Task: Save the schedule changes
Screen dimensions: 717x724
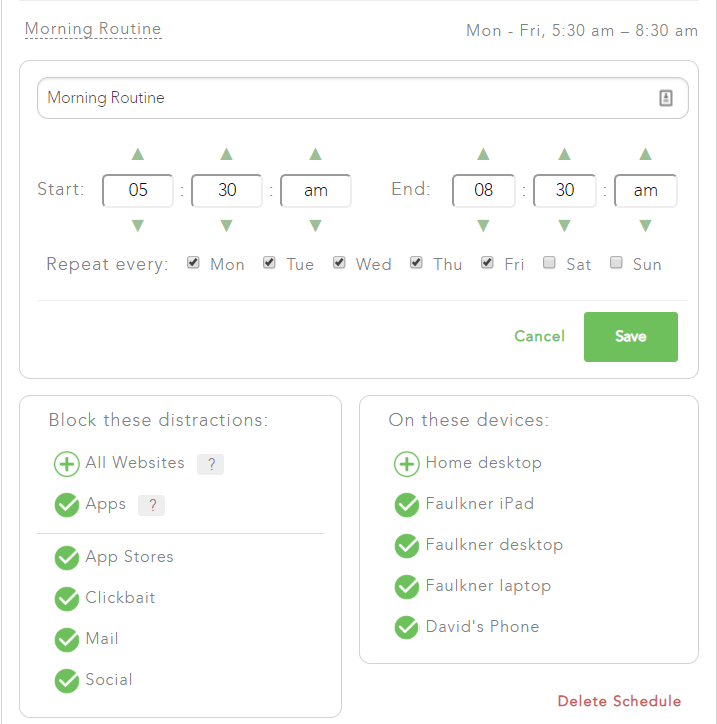Action: pyautogui.click(x=630, y=336)
